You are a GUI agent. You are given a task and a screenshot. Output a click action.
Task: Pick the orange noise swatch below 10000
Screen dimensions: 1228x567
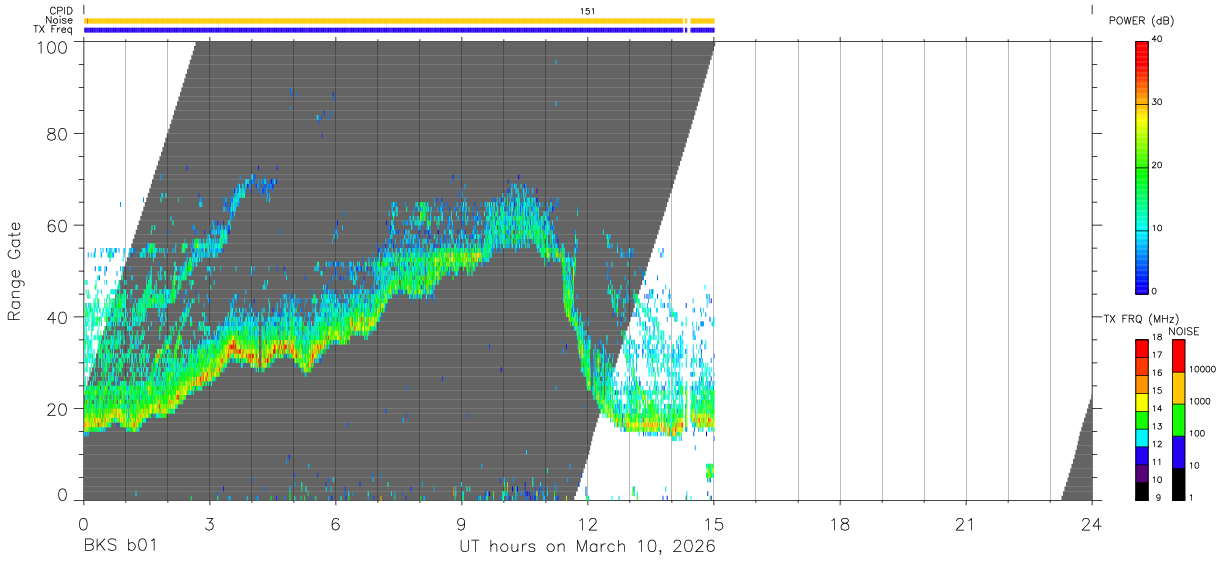point(1178,388)
